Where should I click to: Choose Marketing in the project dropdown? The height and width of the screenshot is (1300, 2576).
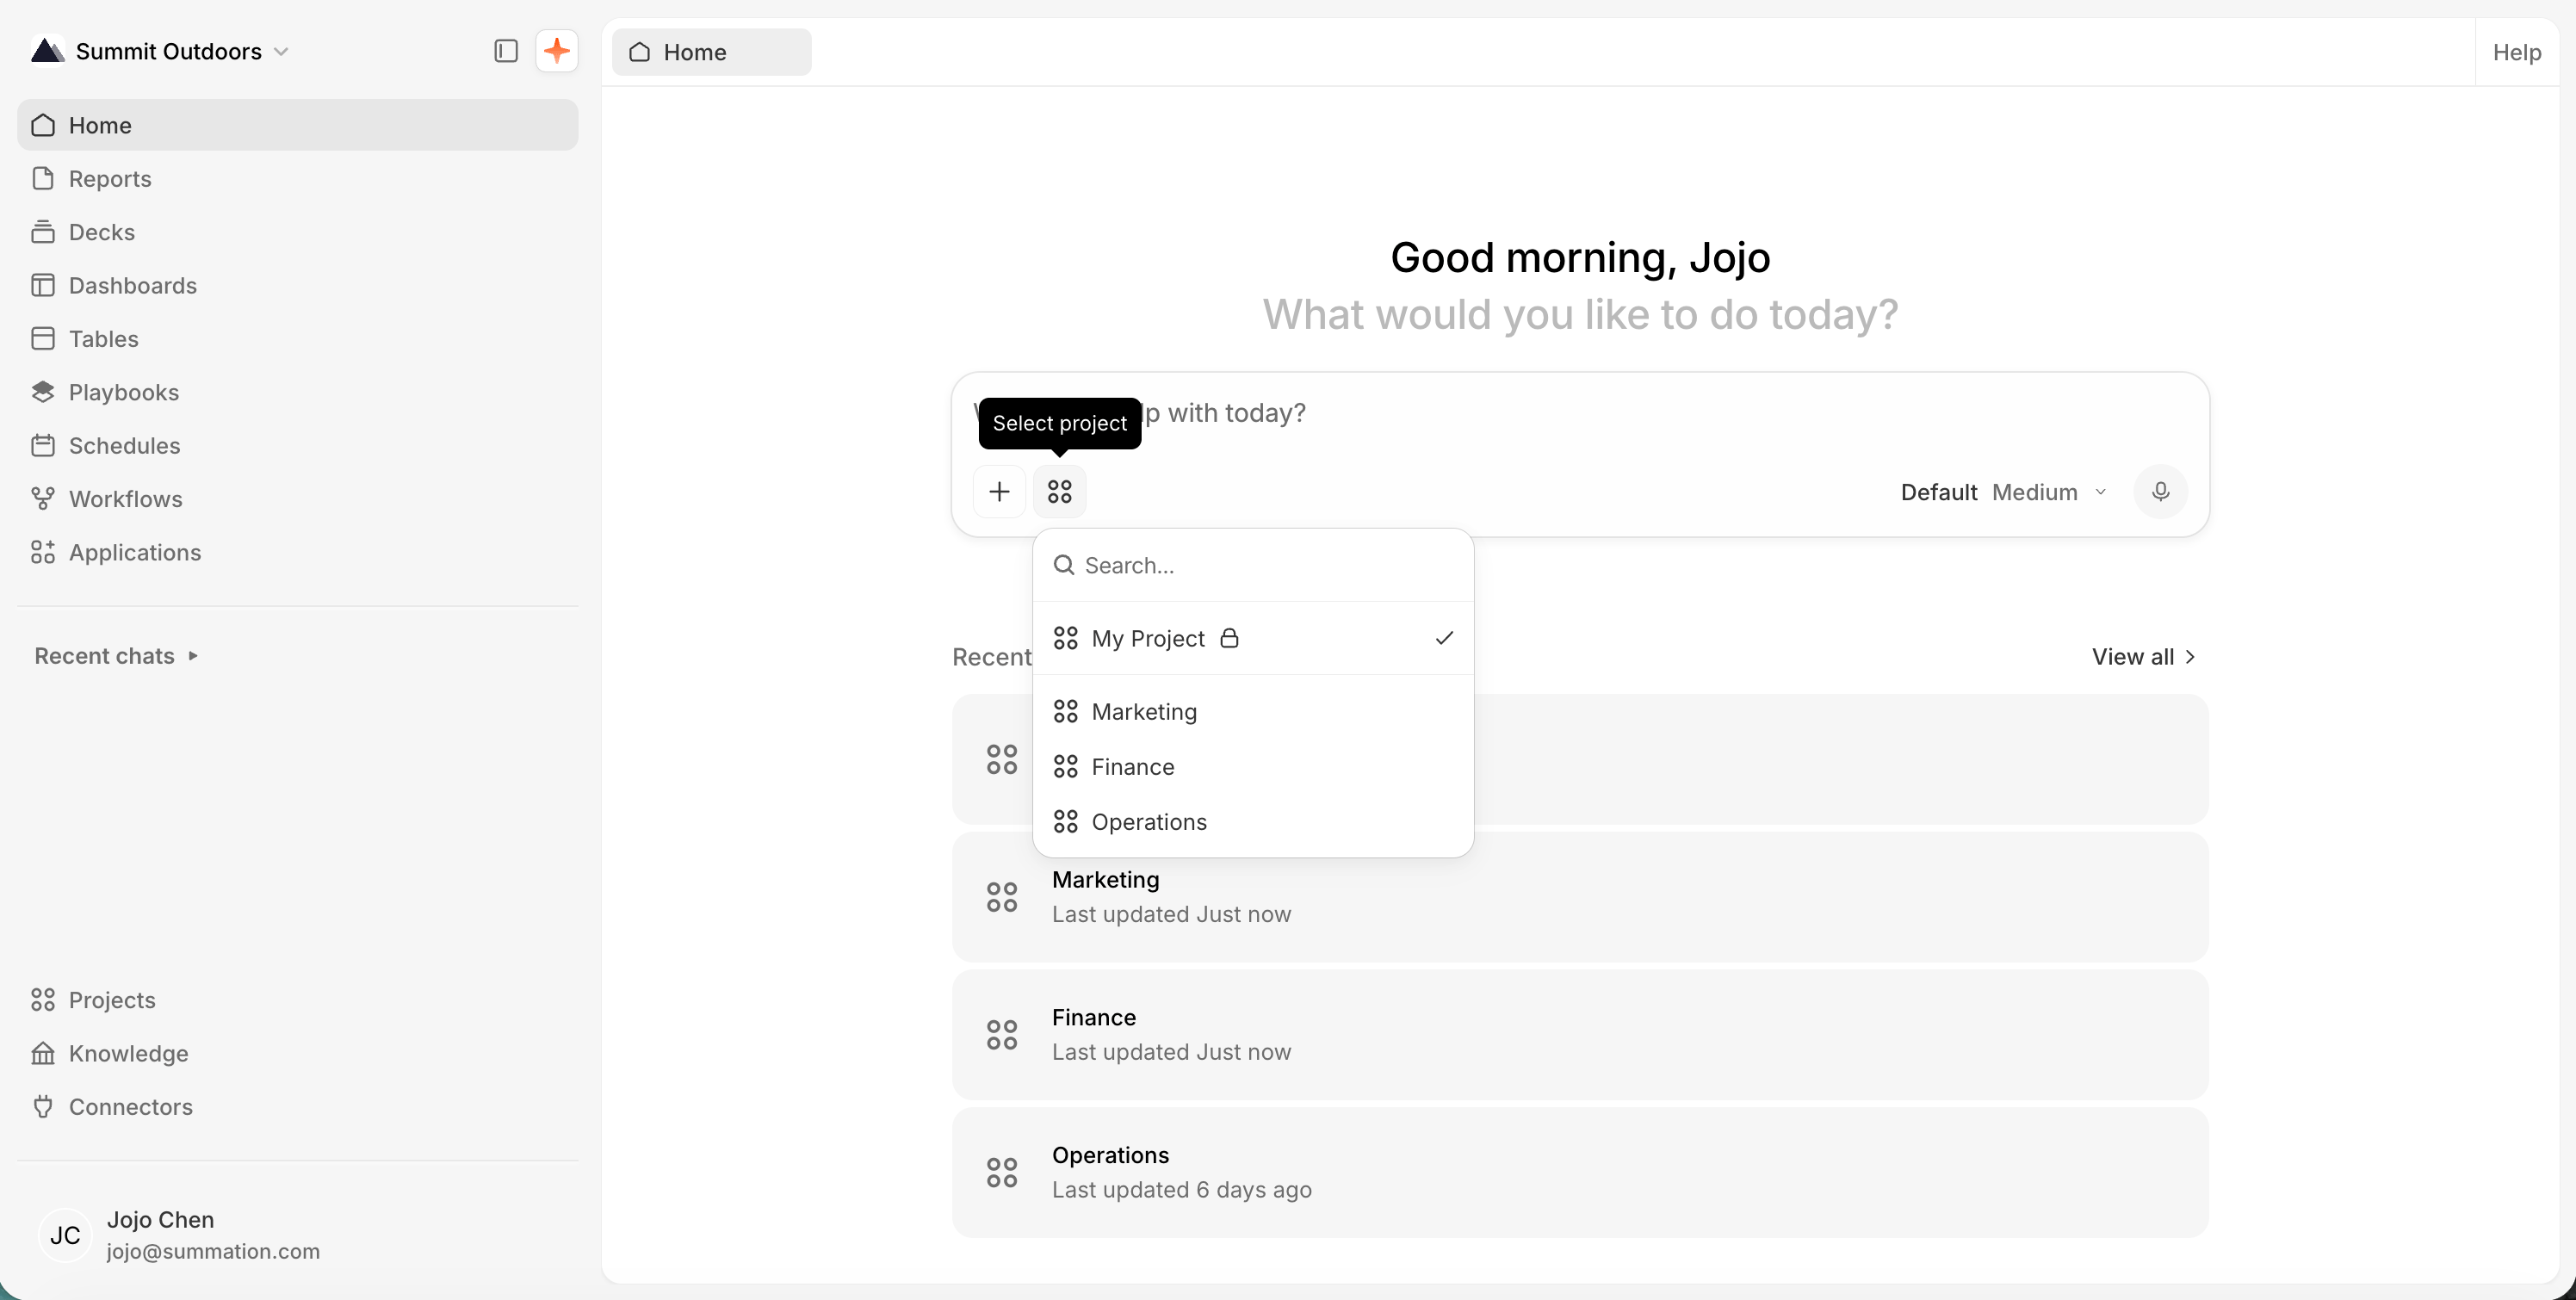1253,711
